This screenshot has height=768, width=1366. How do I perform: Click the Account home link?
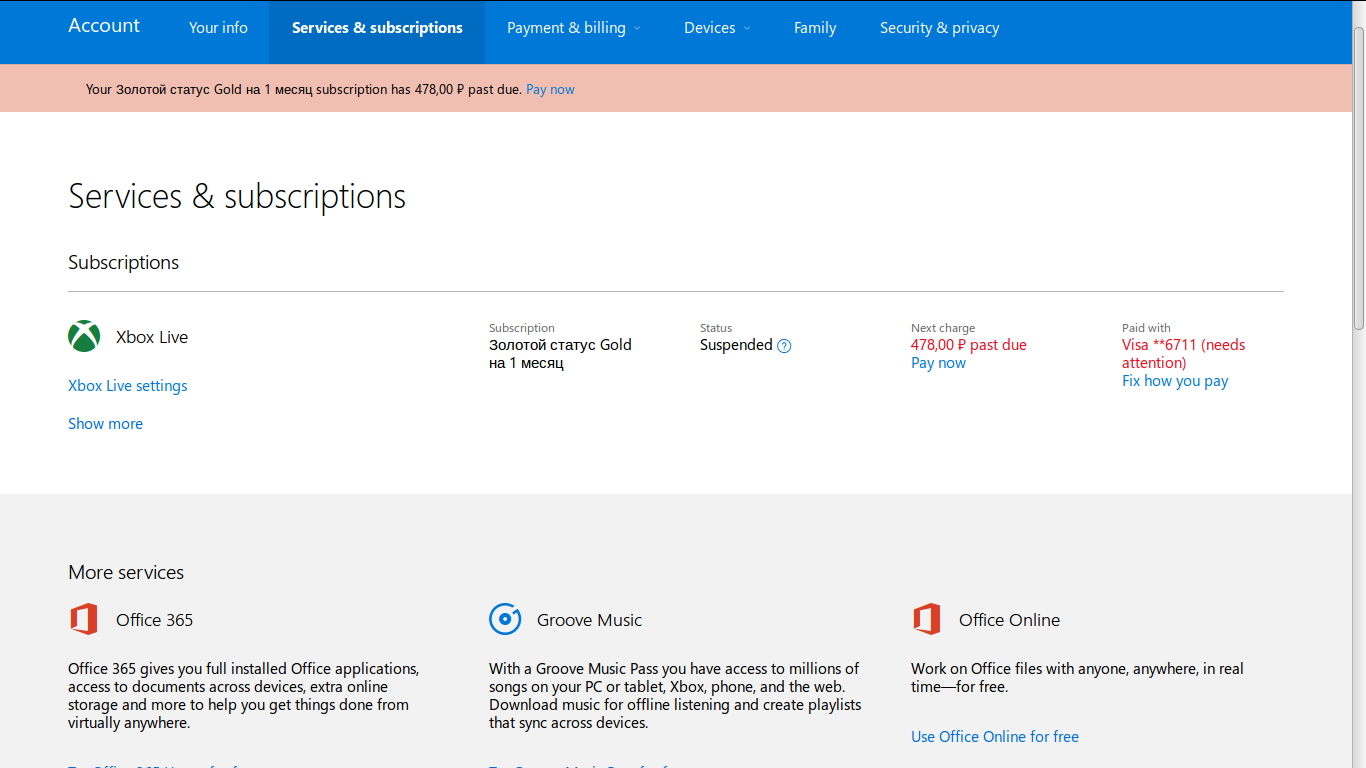104,26
